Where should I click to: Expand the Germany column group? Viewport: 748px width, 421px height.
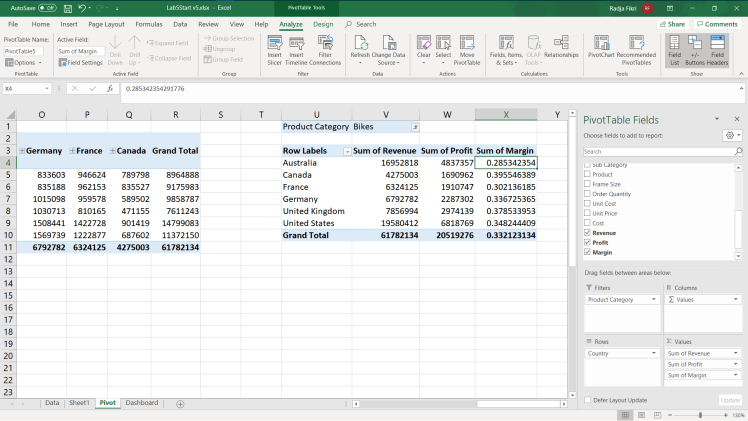21,150
